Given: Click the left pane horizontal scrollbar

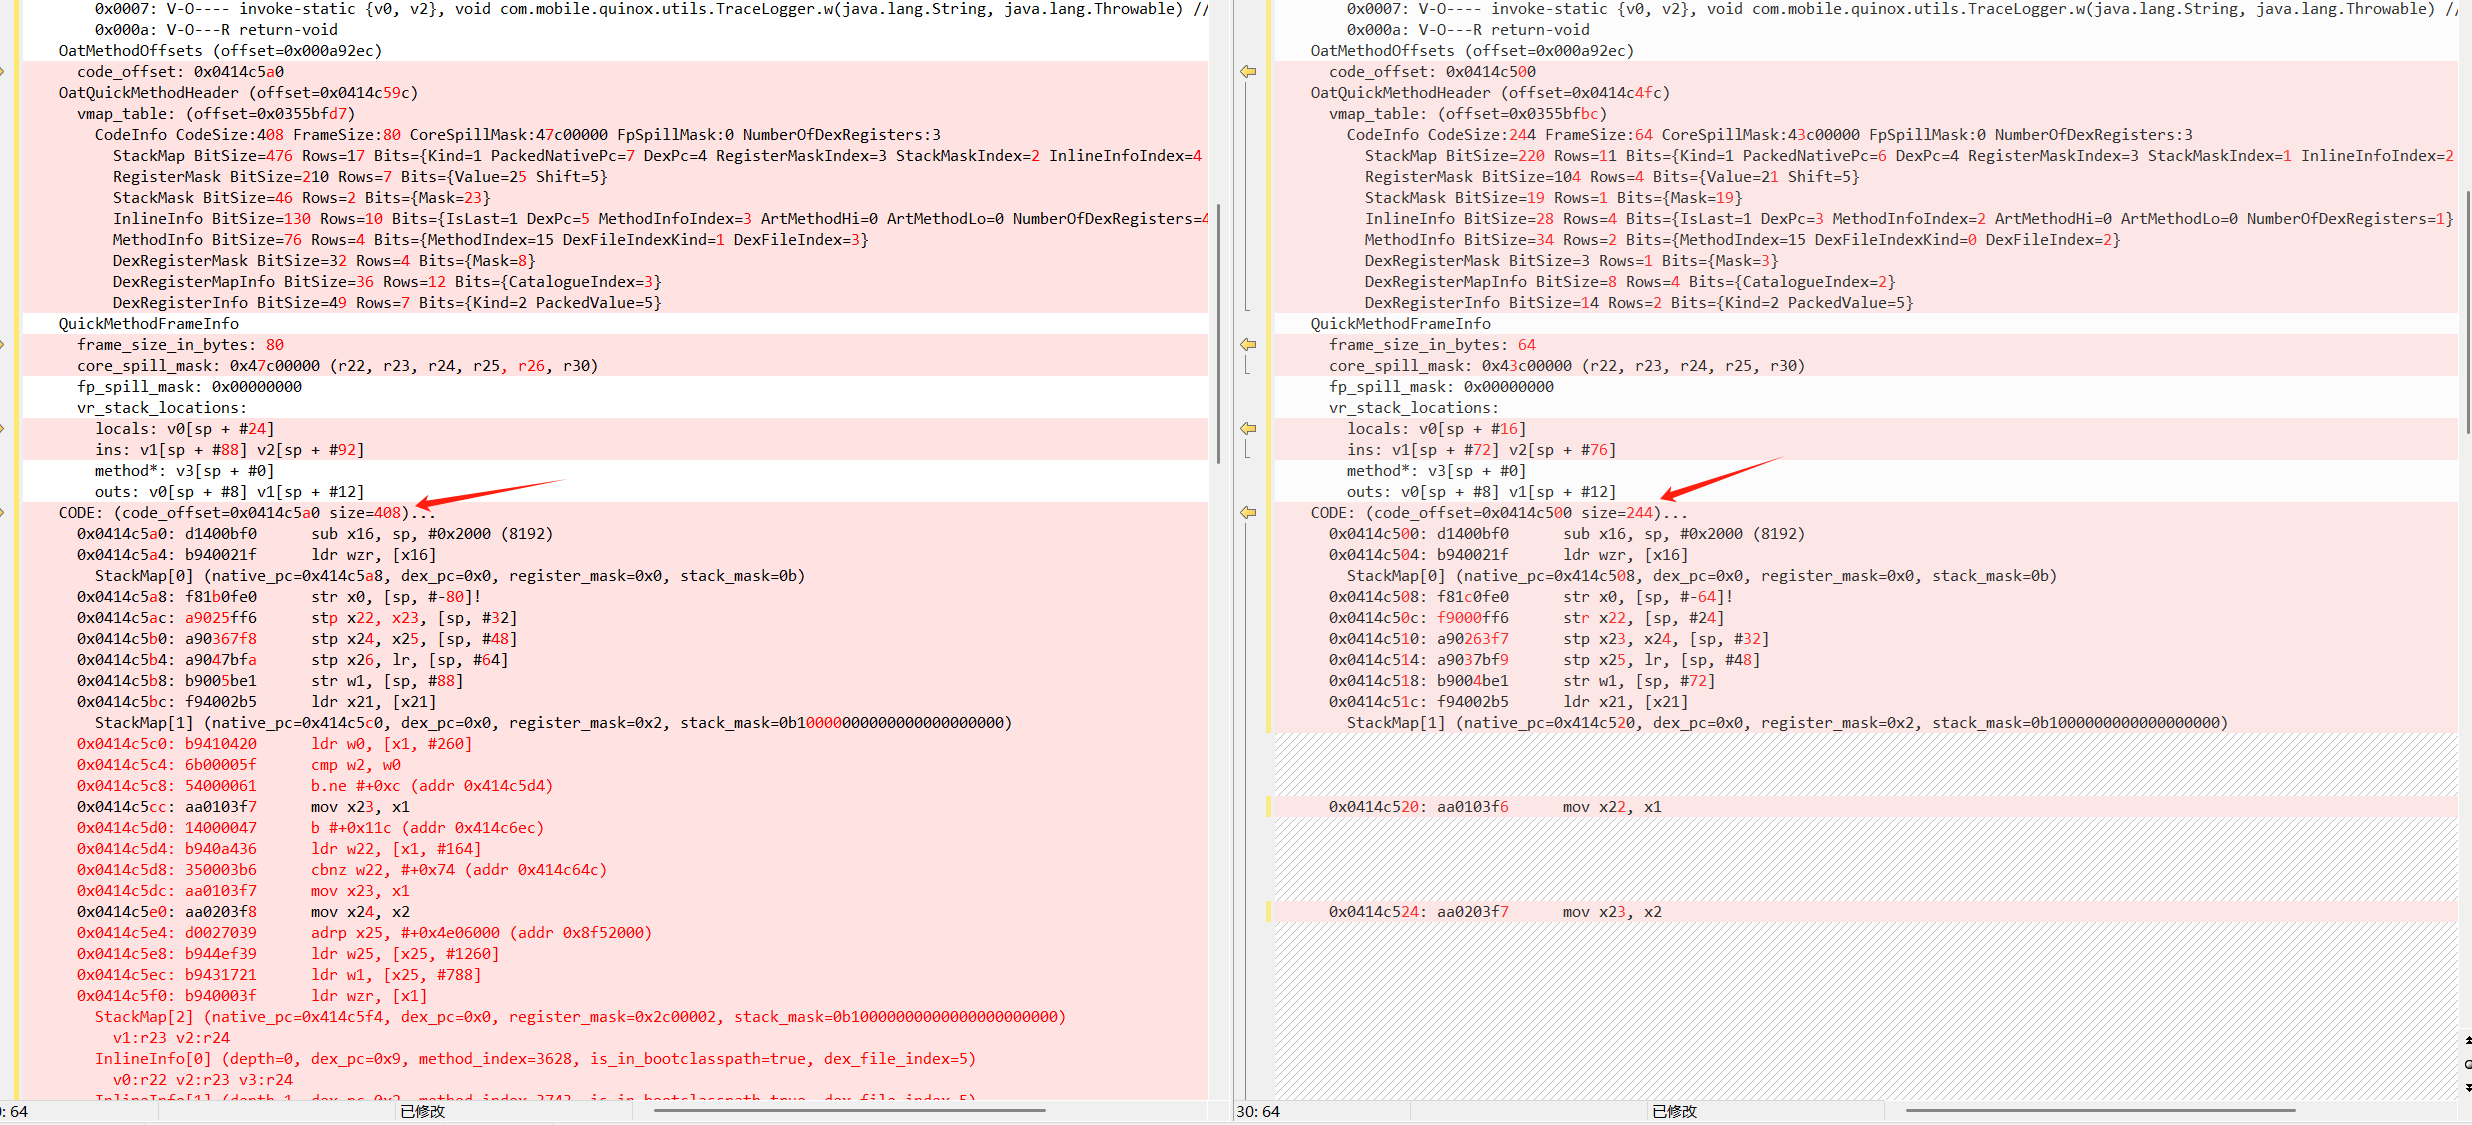Looking at the screenshot, I should pos(850,1110).
